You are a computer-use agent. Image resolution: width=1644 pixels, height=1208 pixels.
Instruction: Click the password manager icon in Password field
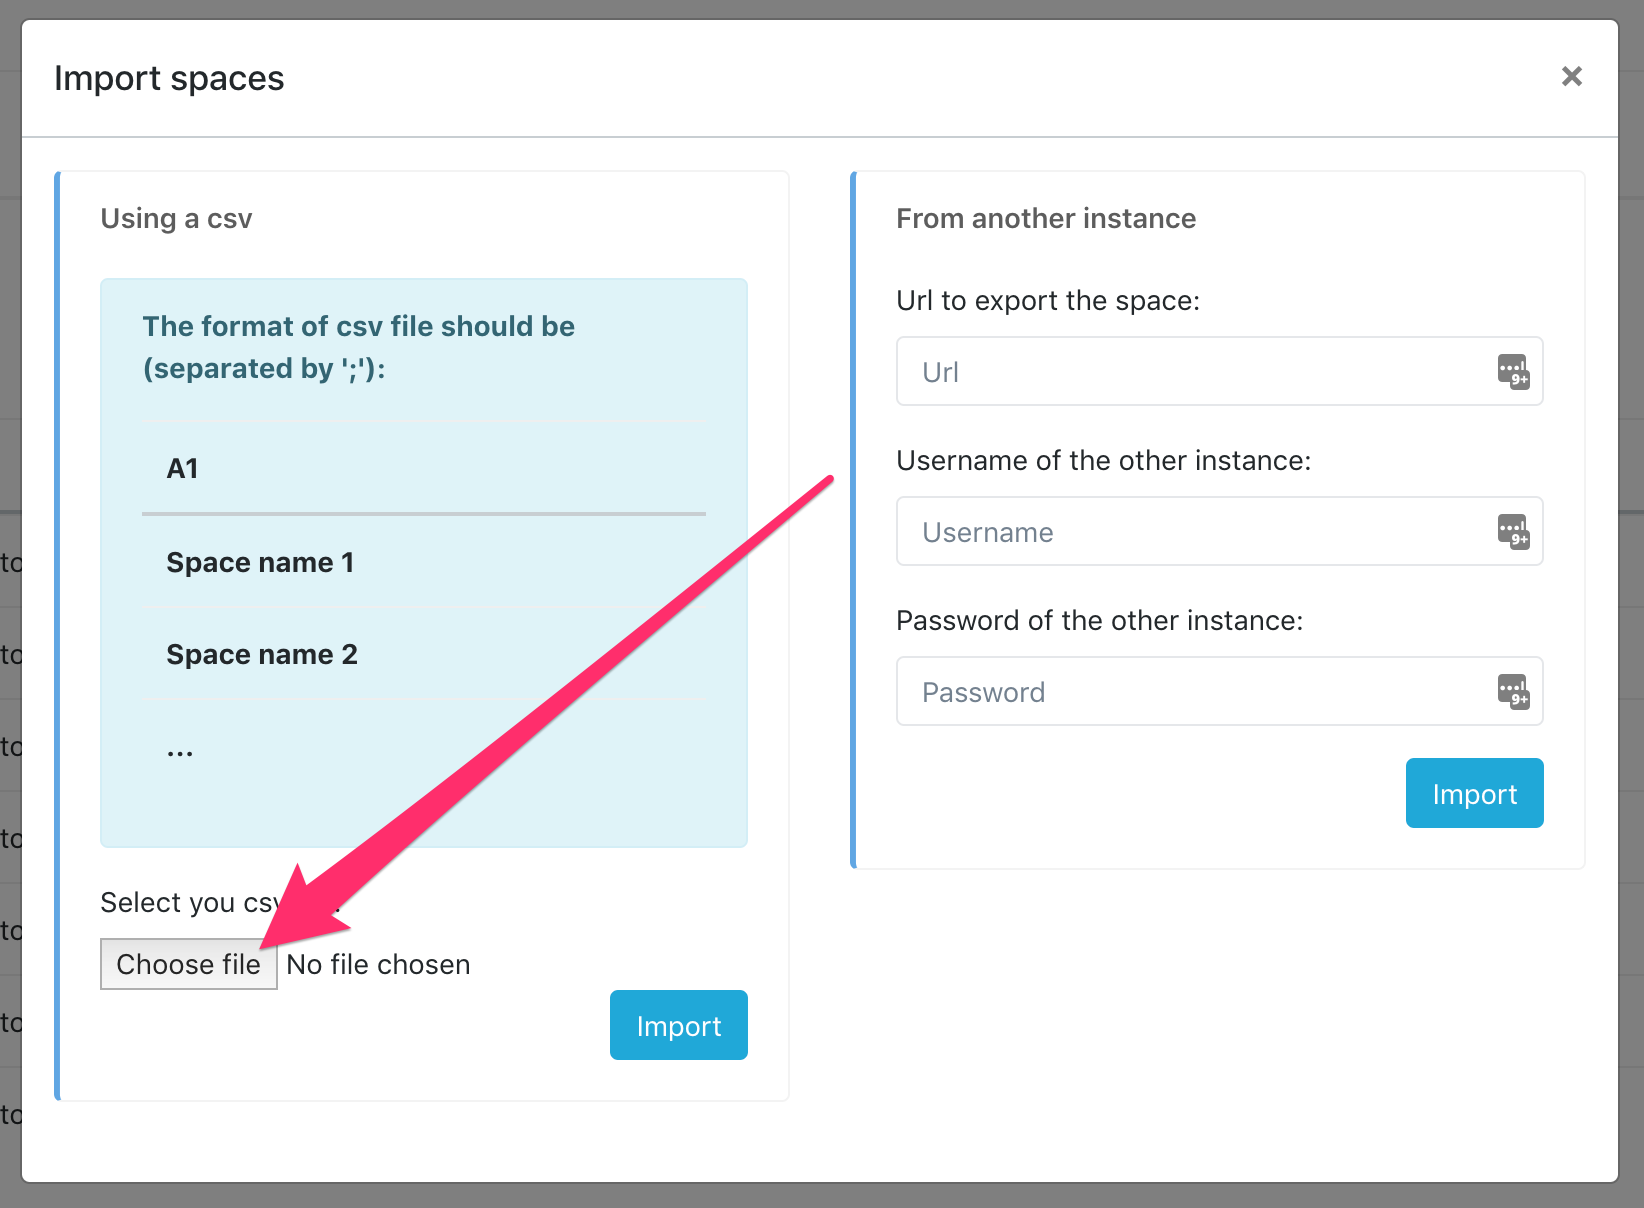click(1513, 691)
